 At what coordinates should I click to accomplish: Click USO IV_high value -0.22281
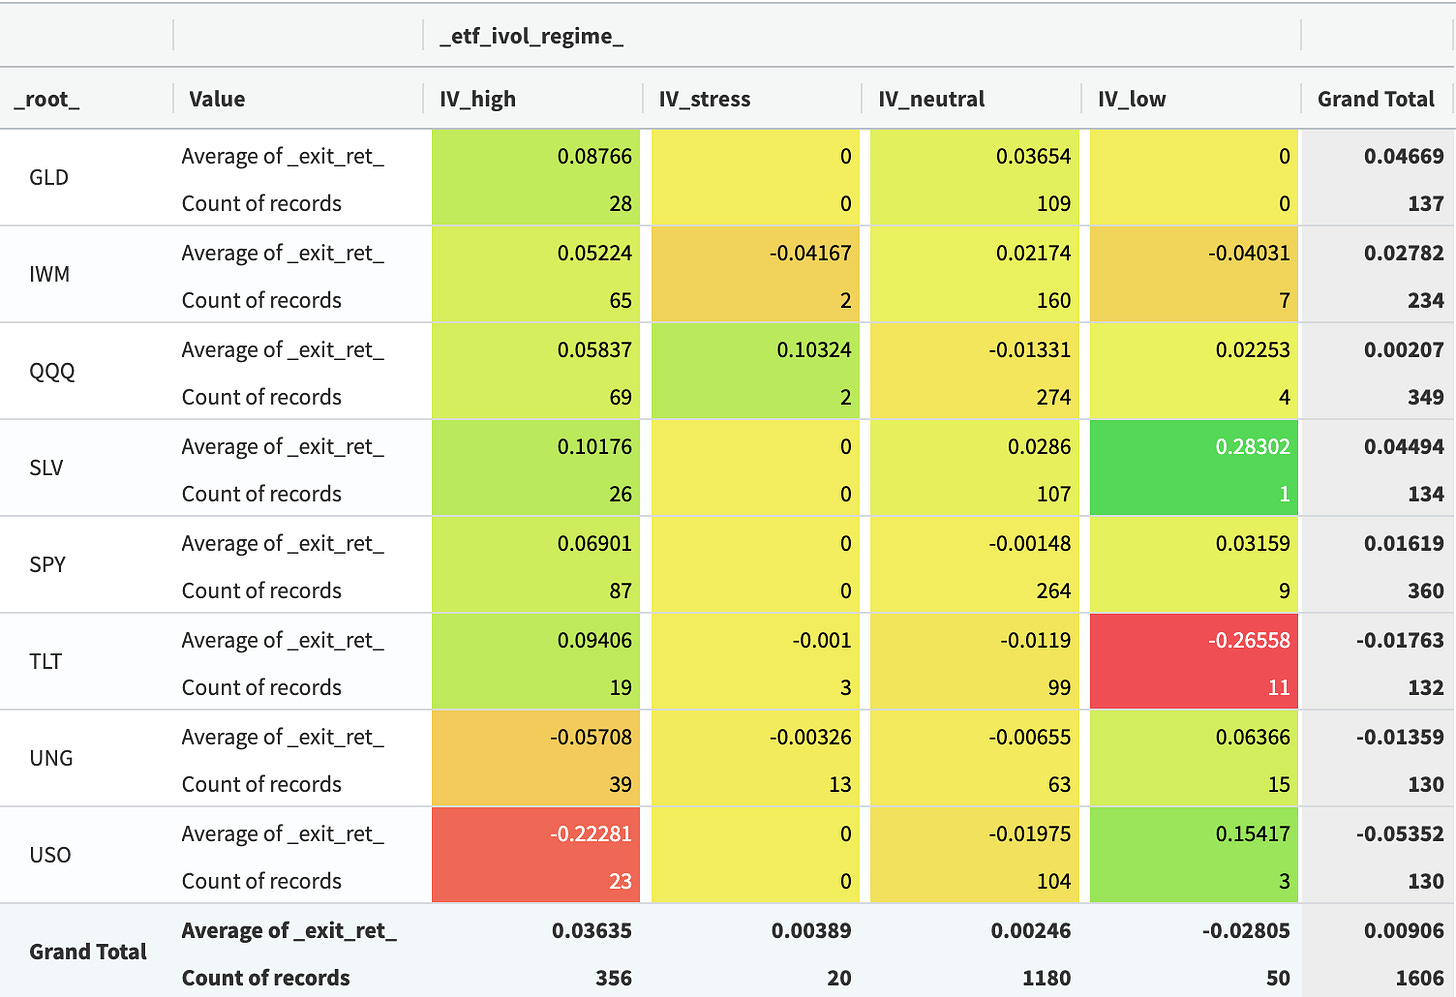tap(591, 834)
